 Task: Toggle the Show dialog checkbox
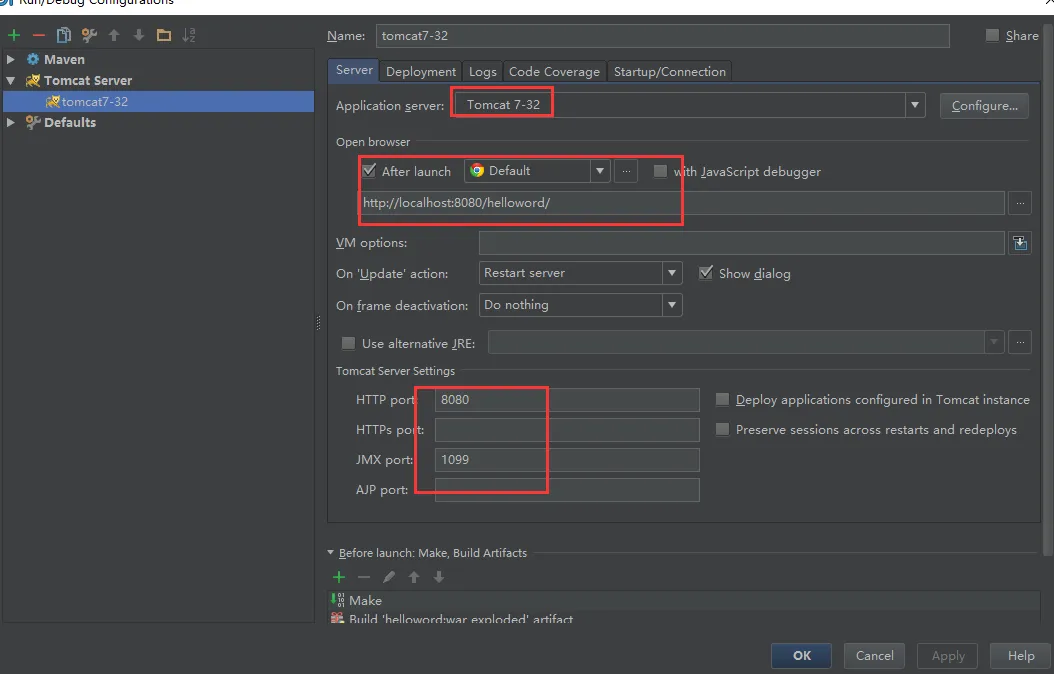coord(706,273)
